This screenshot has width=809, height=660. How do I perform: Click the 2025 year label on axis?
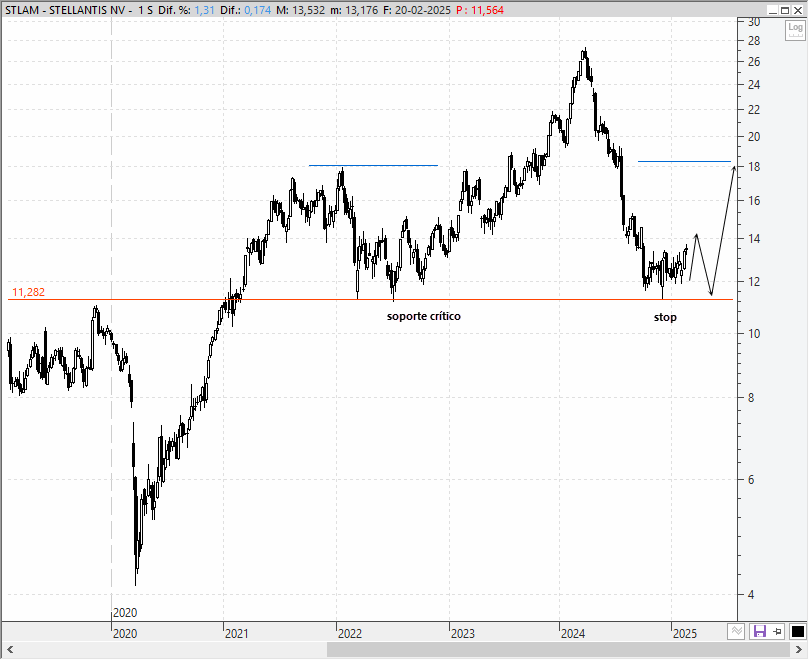click(685, 634)
